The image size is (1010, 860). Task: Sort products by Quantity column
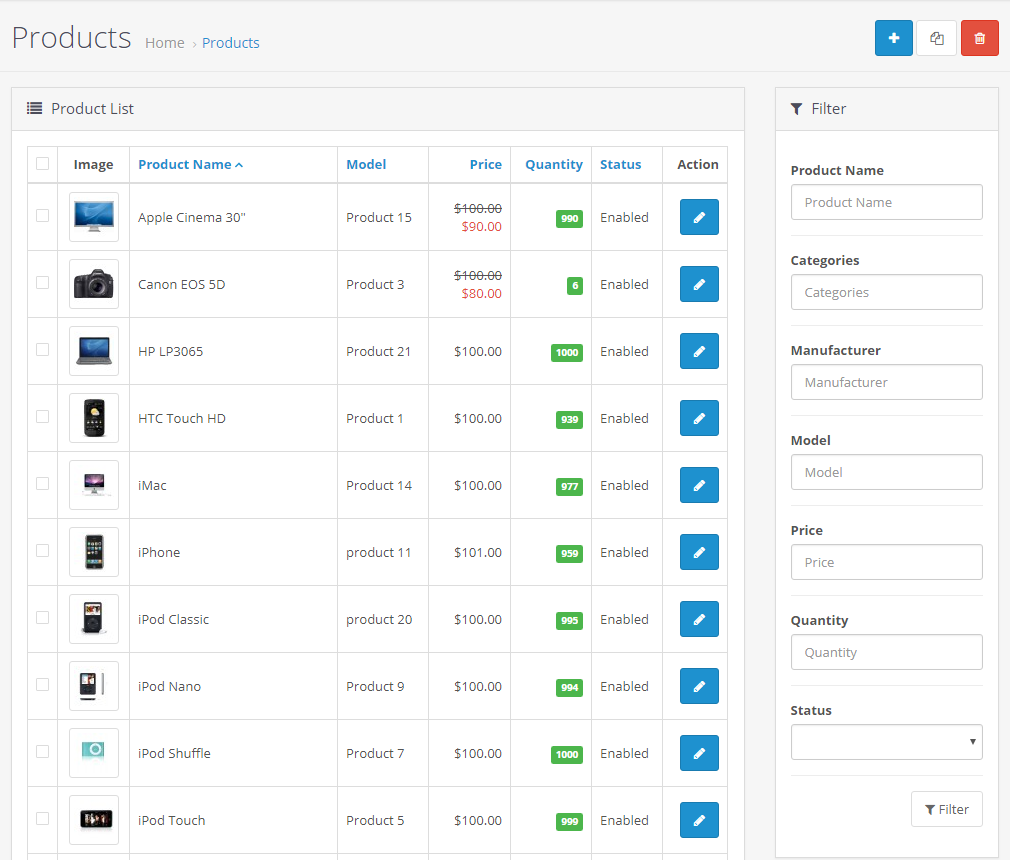click(554, 165)
